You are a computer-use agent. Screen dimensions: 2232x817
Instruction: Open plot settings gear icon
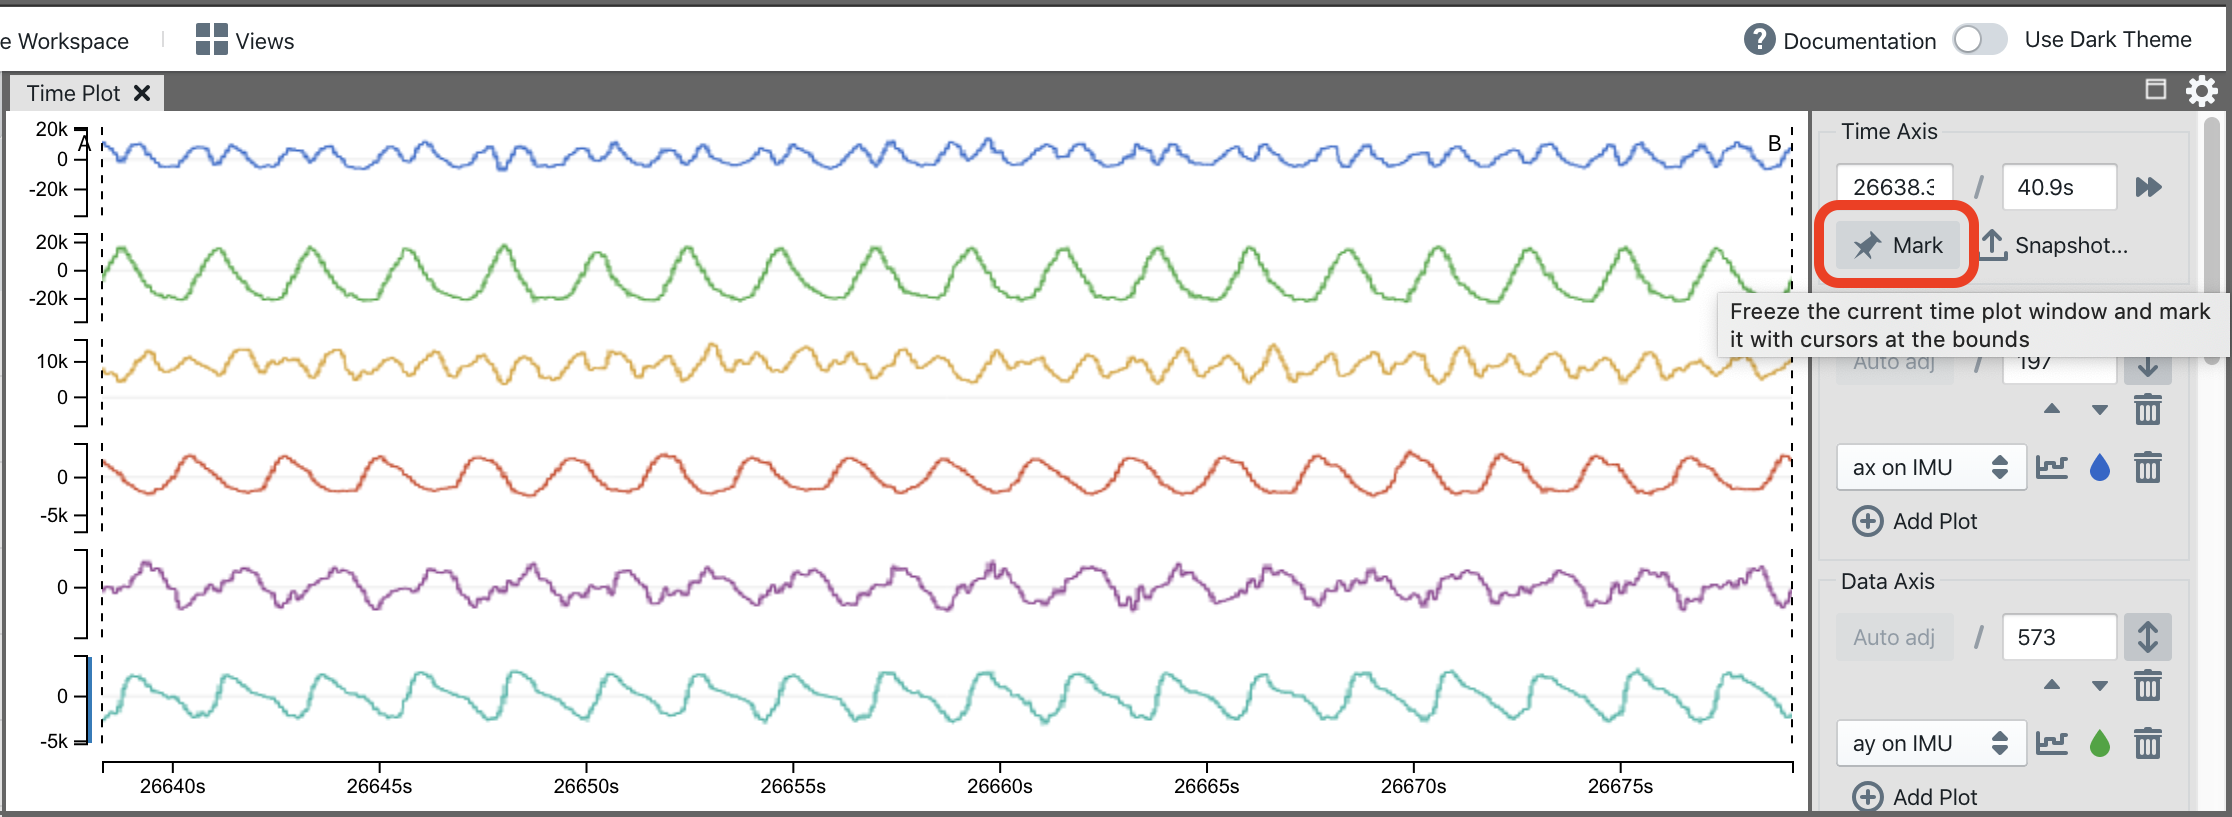(x=2201, y=91)
